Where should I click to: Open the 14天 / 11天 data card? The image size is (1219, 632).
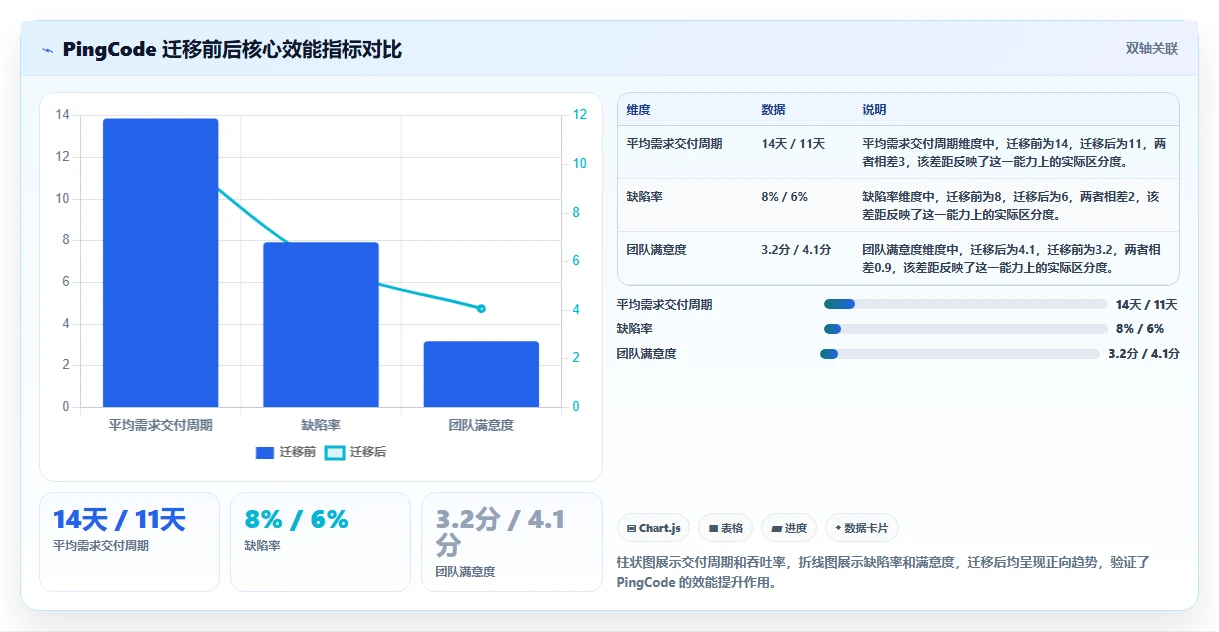point(129,542)
